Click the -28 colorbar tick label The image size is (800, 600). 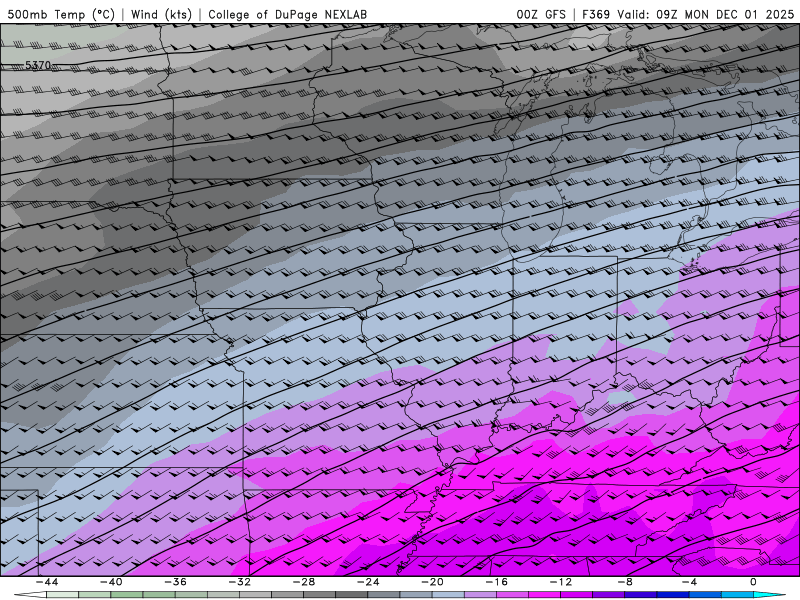[304, 582]
